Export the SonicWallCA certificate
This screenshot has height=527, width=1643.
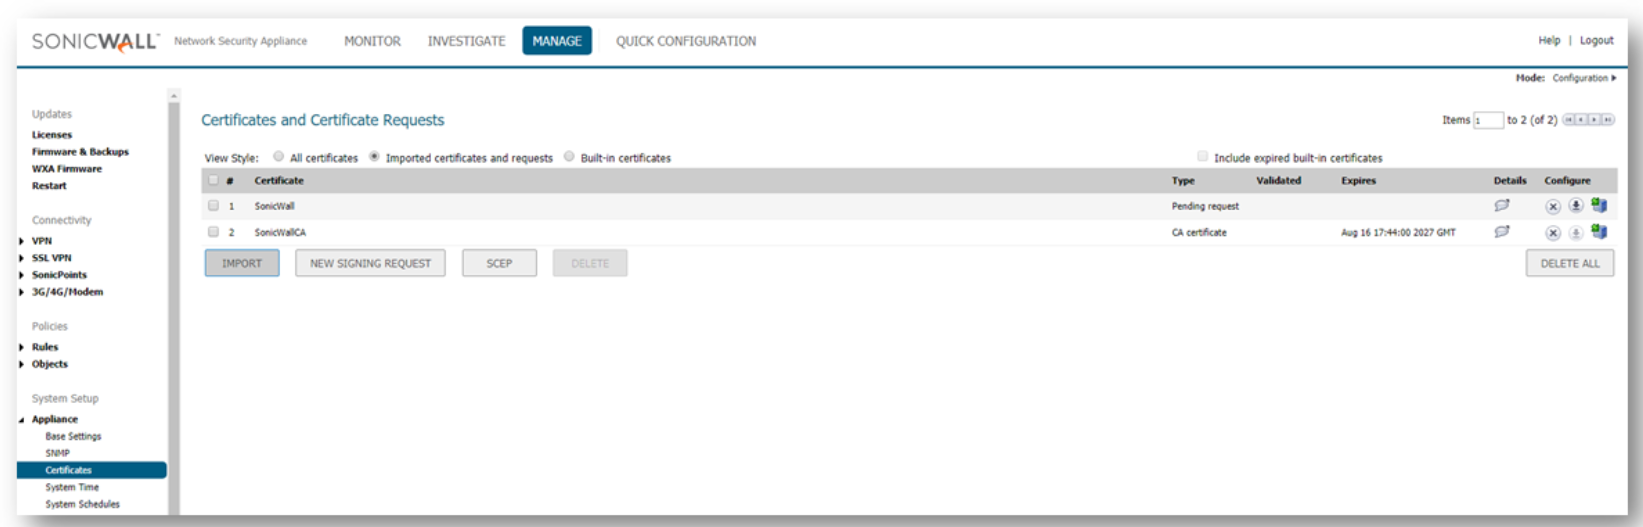point(1599,232)
